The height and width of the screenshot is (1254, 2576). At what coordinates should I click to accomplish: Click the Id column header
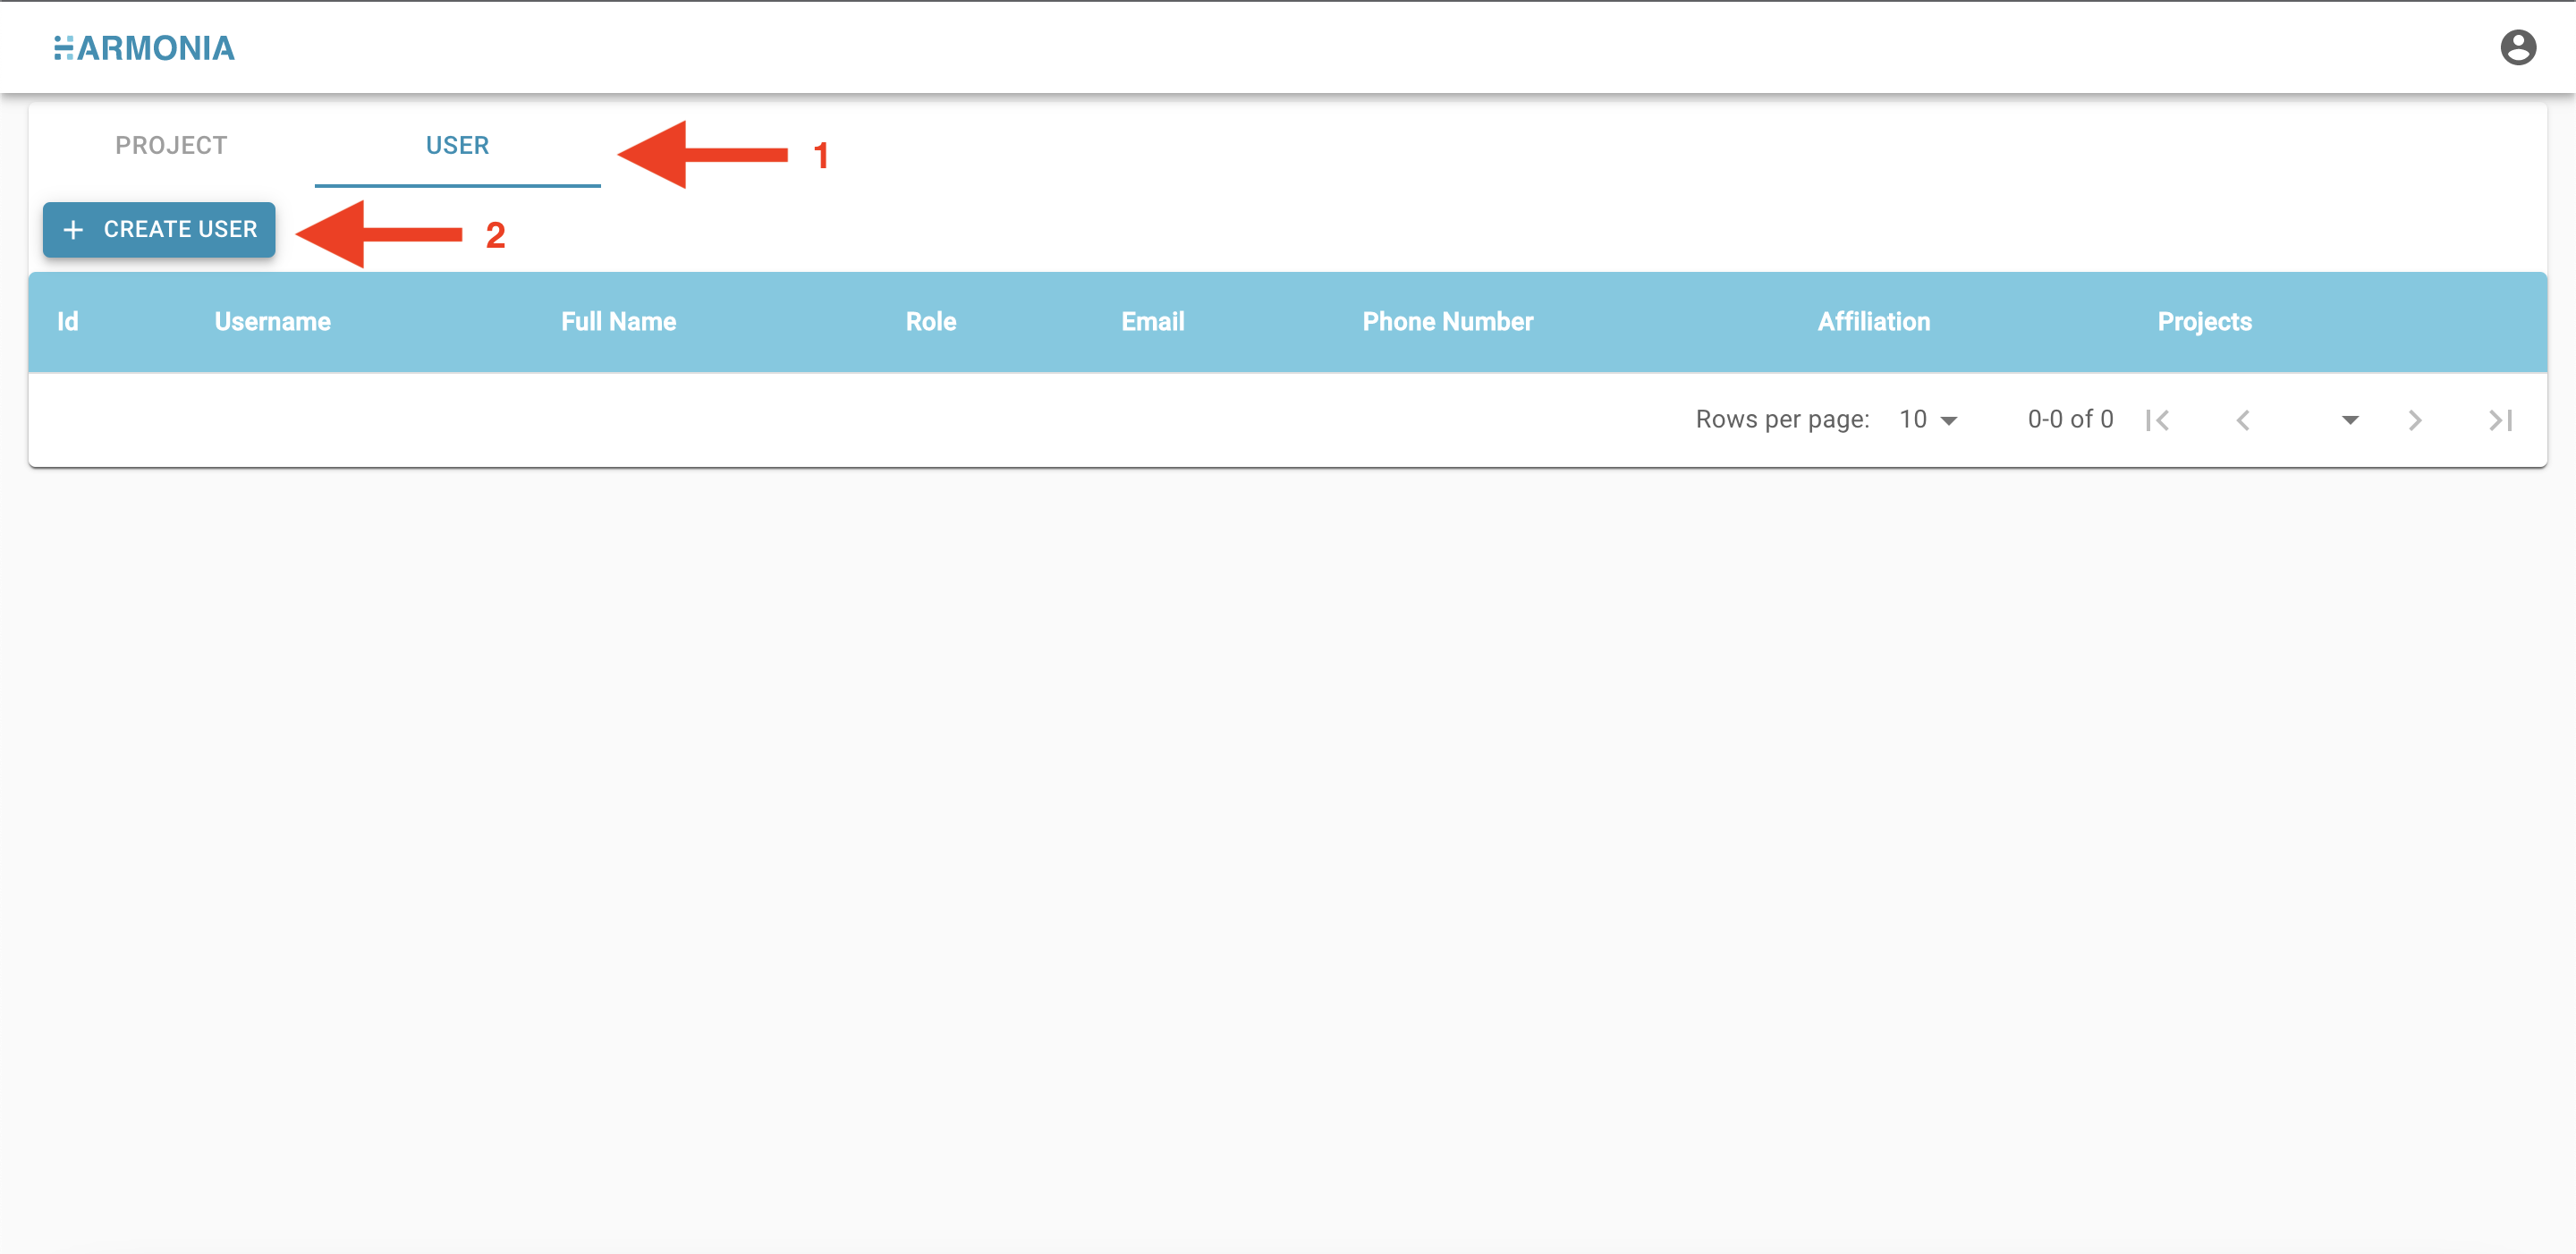click(67, 321)
